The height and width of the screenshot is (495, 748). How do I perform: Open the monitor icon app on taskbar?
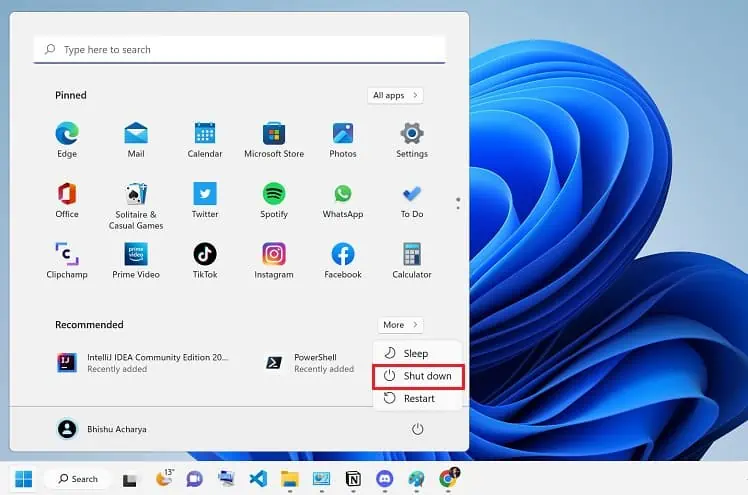321,479
